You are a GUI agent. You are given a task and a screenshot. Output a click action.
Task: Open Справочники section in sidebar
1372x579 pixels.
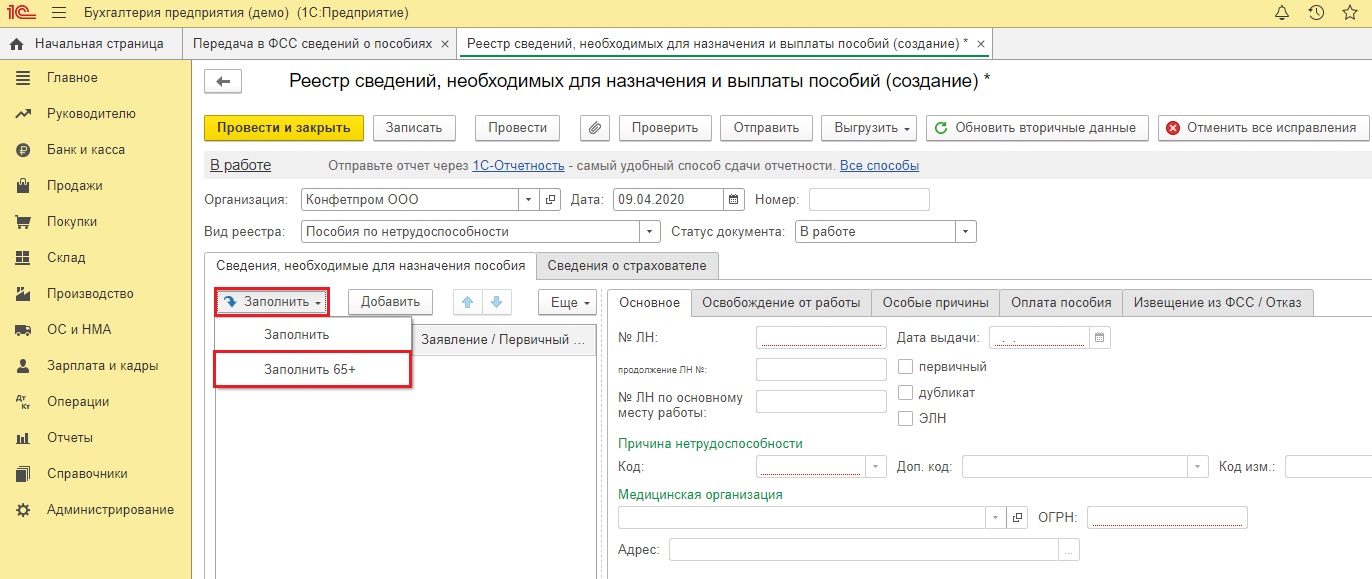(x=87, y=474)
